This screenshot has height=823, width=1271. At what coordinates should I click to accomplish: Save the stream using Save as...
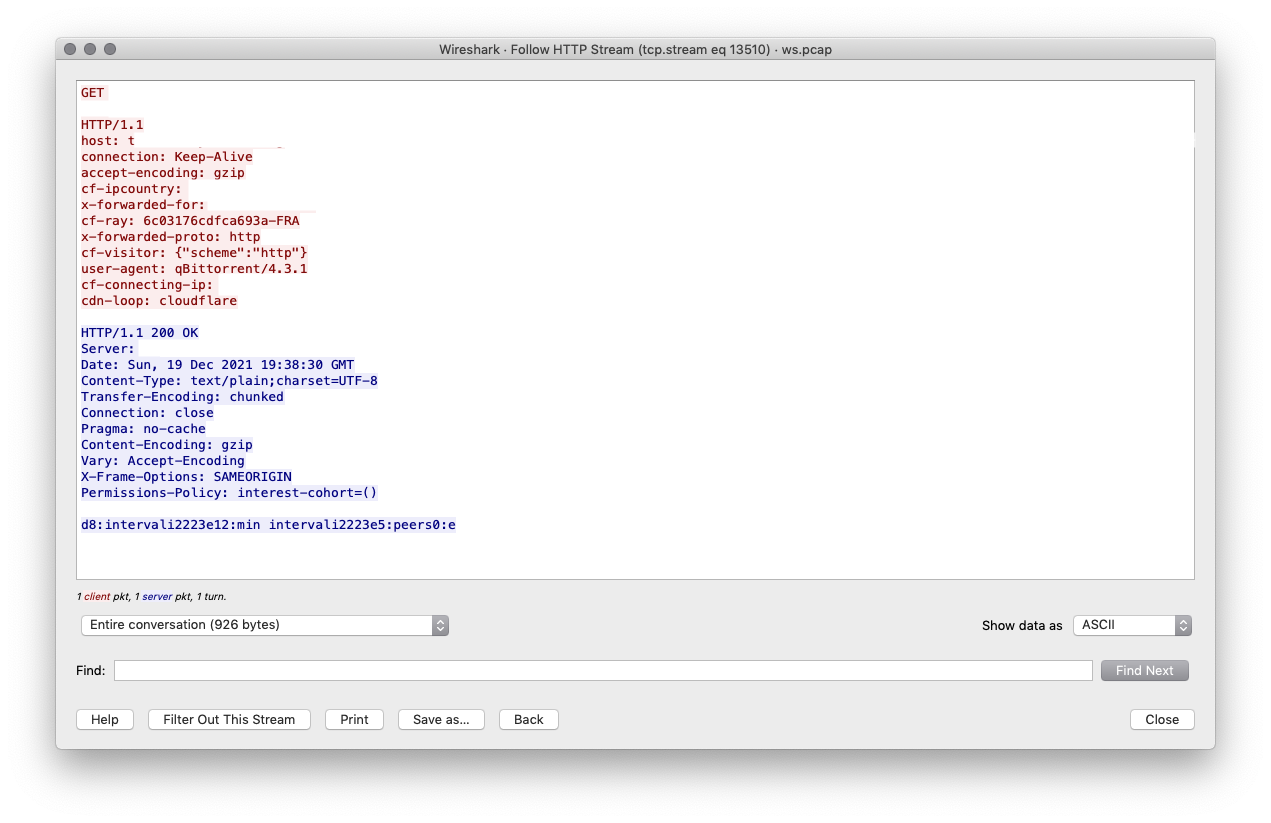[441, 719]
